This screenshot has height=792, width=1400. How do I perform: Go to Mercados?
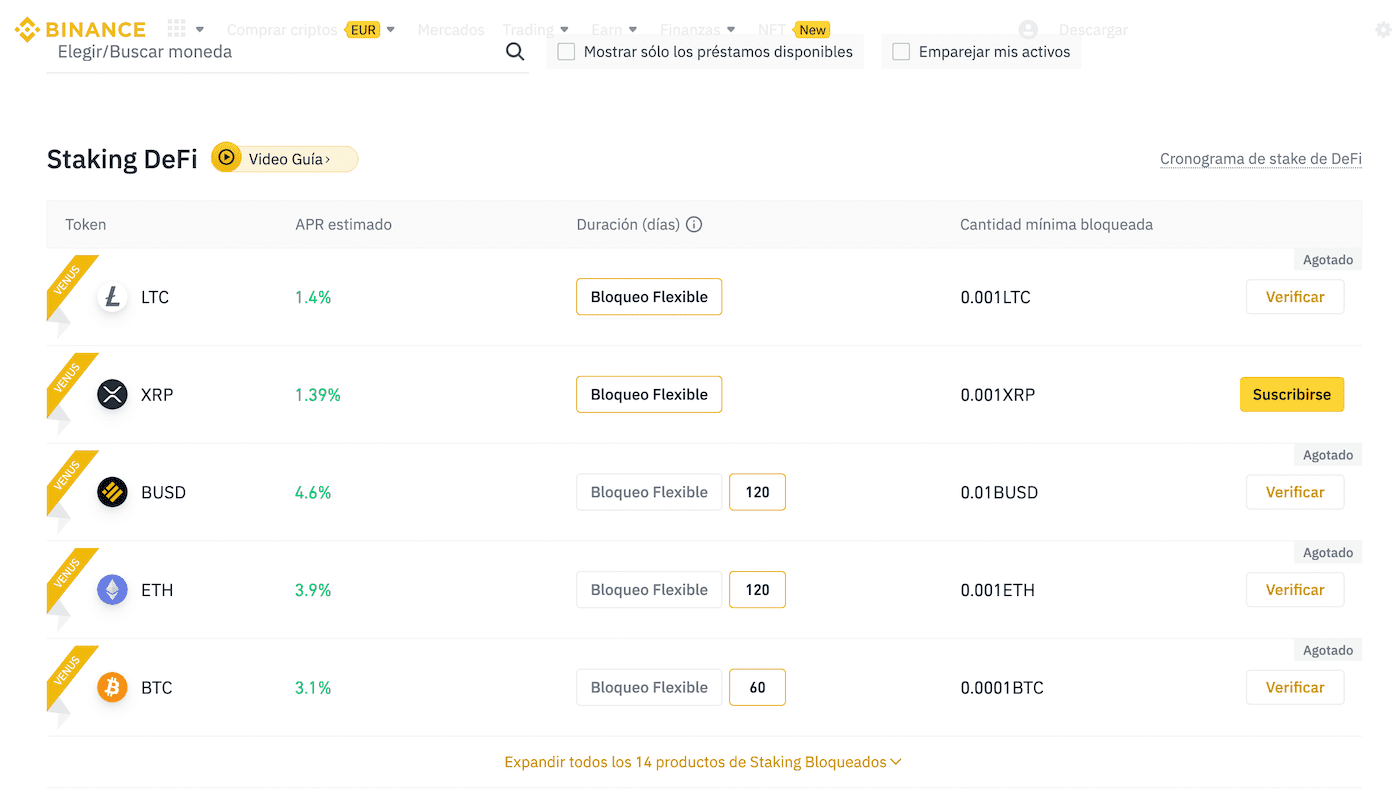click(x=451, y=30)
